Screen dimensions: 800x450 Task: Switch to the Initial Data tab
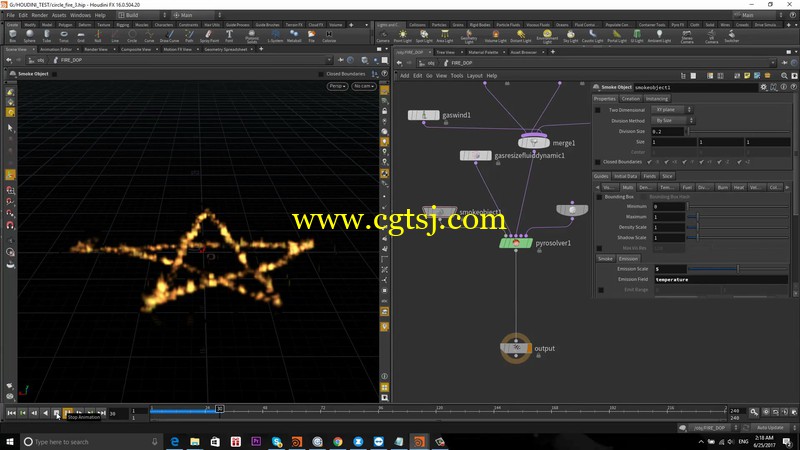626,176
